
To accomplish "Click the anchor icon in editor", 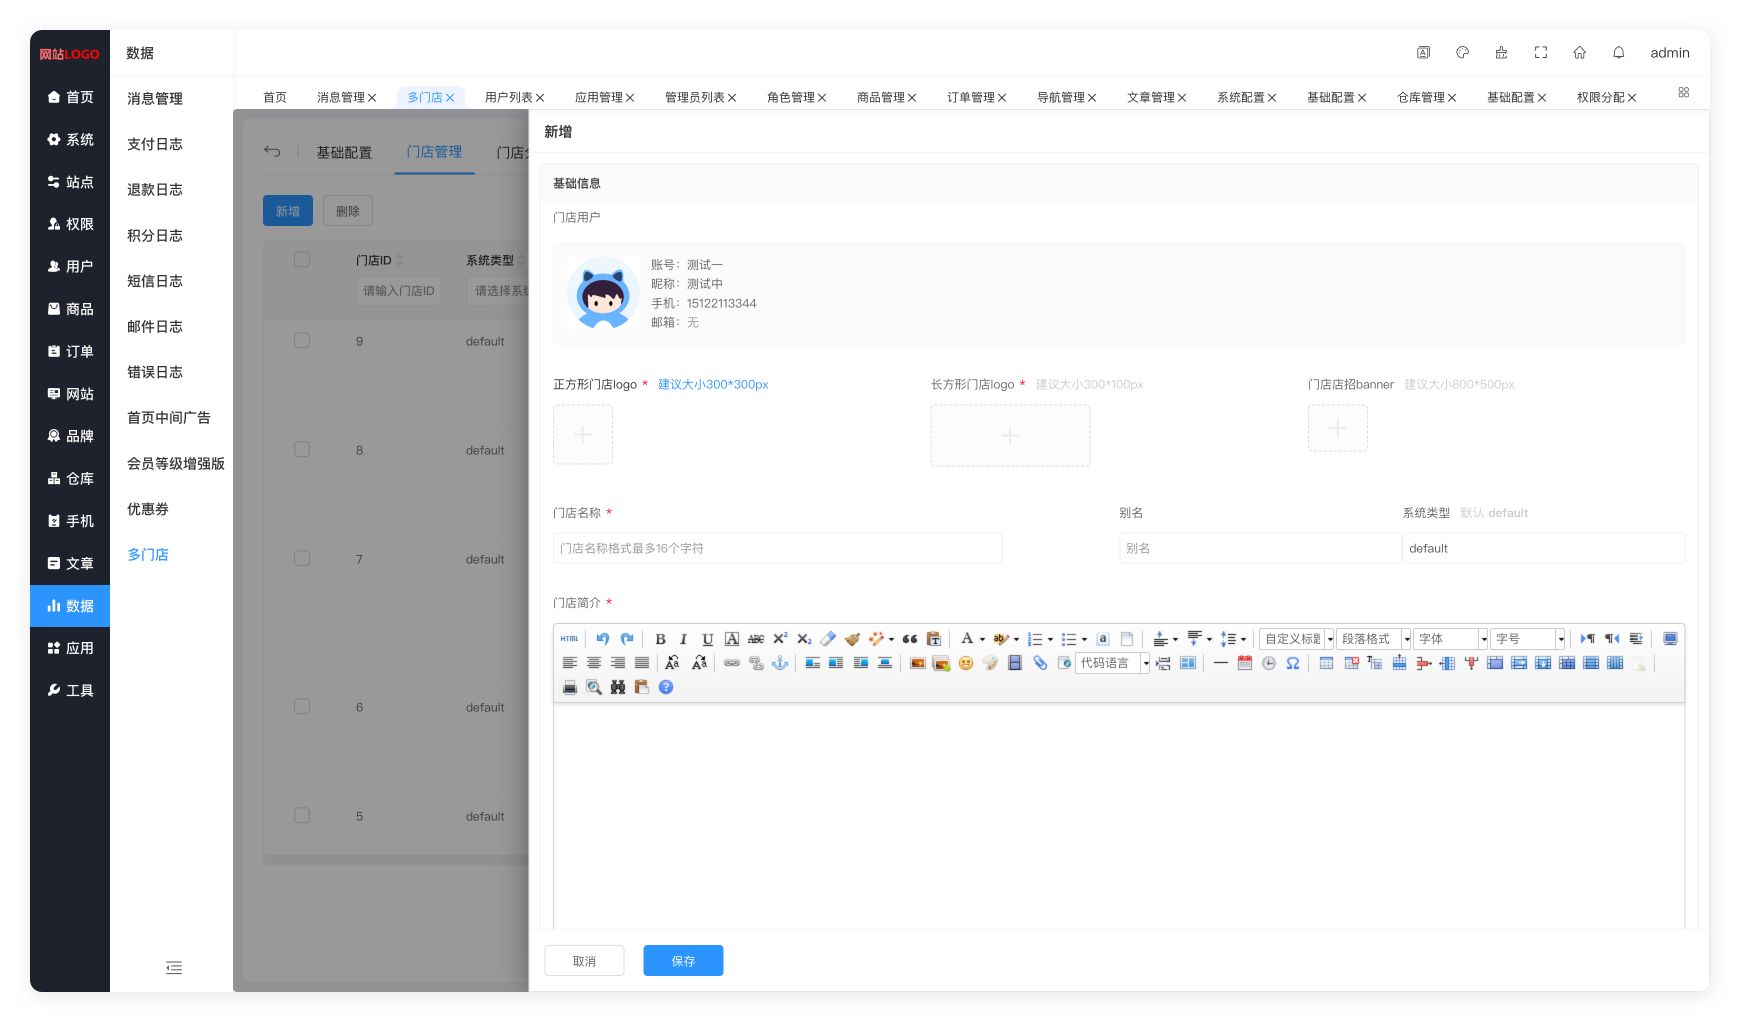I will 780,663.
